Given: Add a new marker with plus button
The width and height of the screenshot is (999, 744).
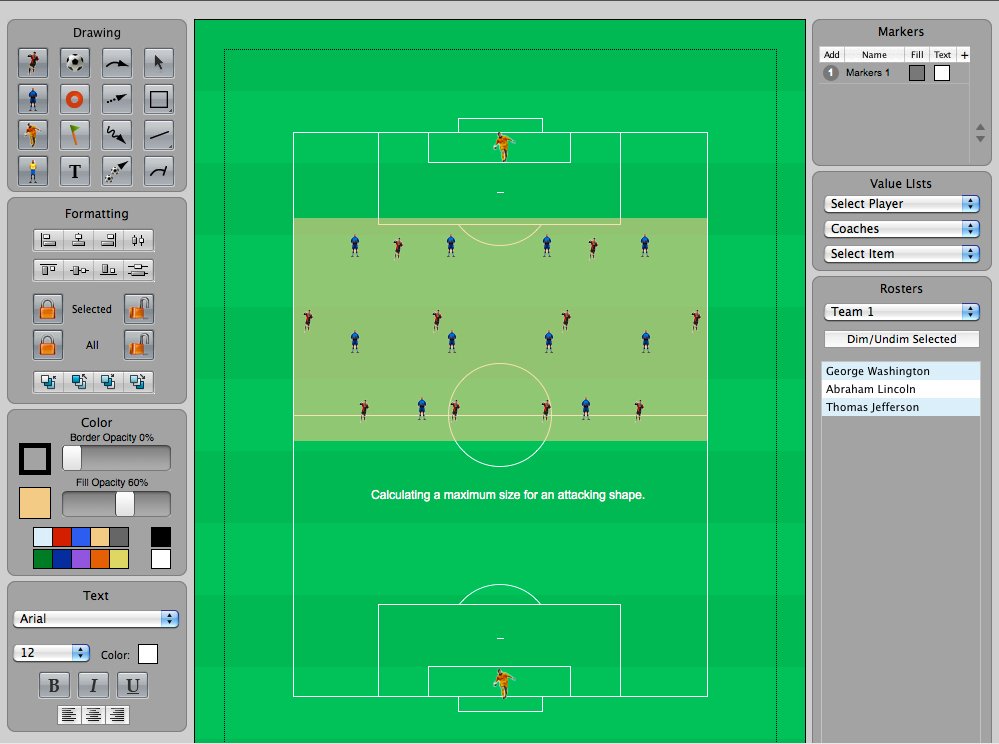Looking at the screenshot, I should coord(964,55).
